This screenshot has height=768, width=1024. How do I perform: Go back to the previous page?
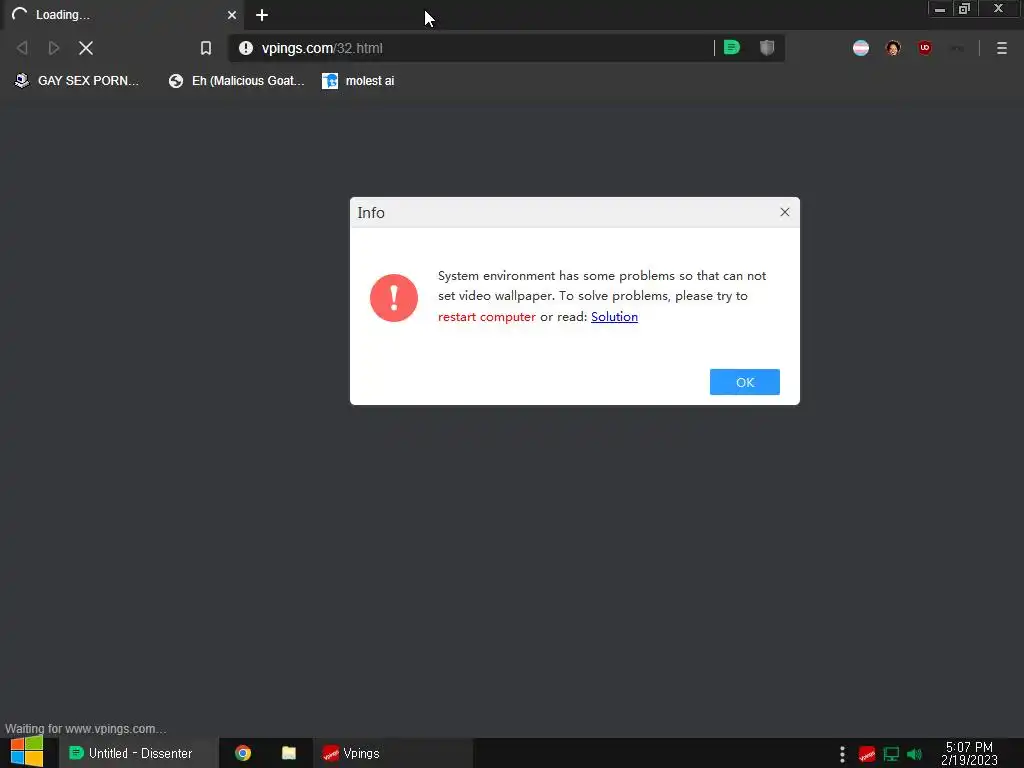coord(22,48)
